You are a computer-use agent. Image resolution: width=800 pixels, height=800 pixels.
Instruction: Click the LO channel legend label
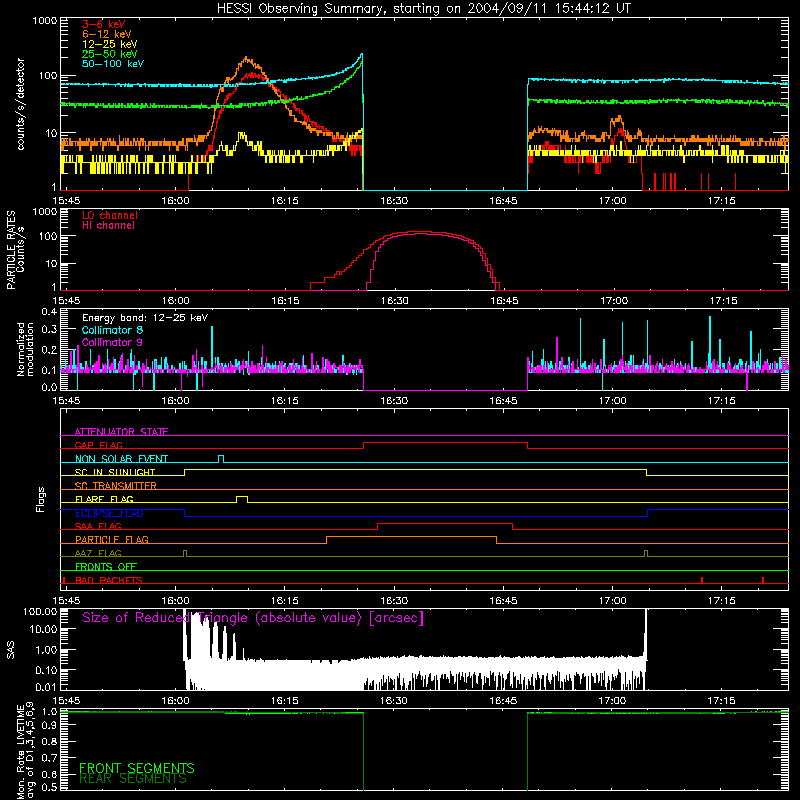point(110,215)
